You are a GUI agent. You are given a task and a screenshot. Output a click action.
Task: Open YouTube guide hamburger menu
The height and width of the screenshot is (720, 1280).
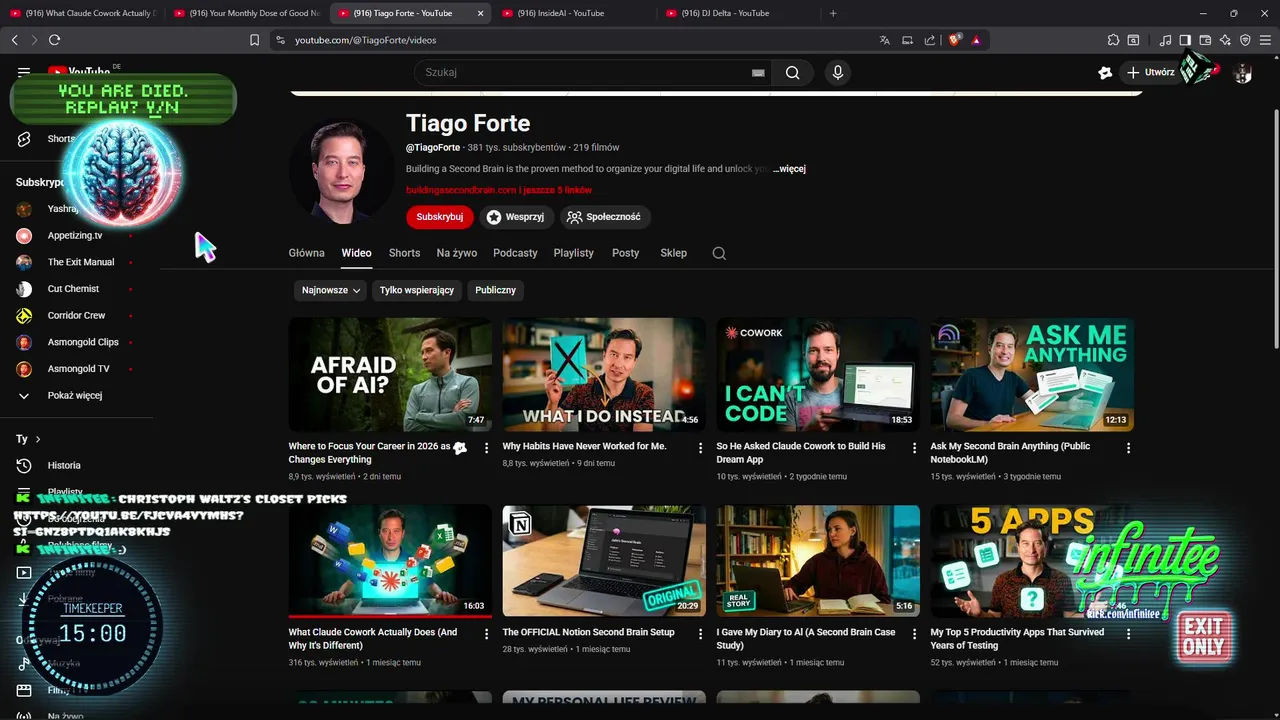point(24,72)
